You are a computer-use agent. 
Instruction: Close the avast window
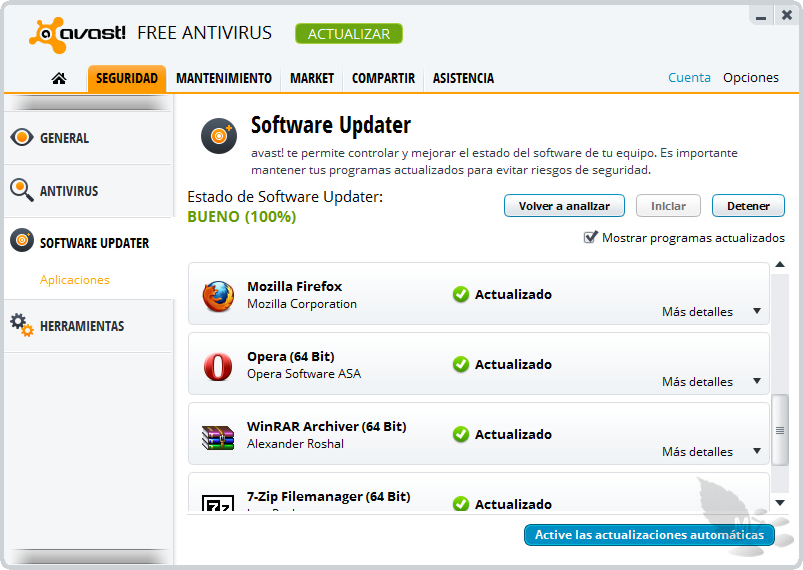pyautogui.click(x=787, y=15)
